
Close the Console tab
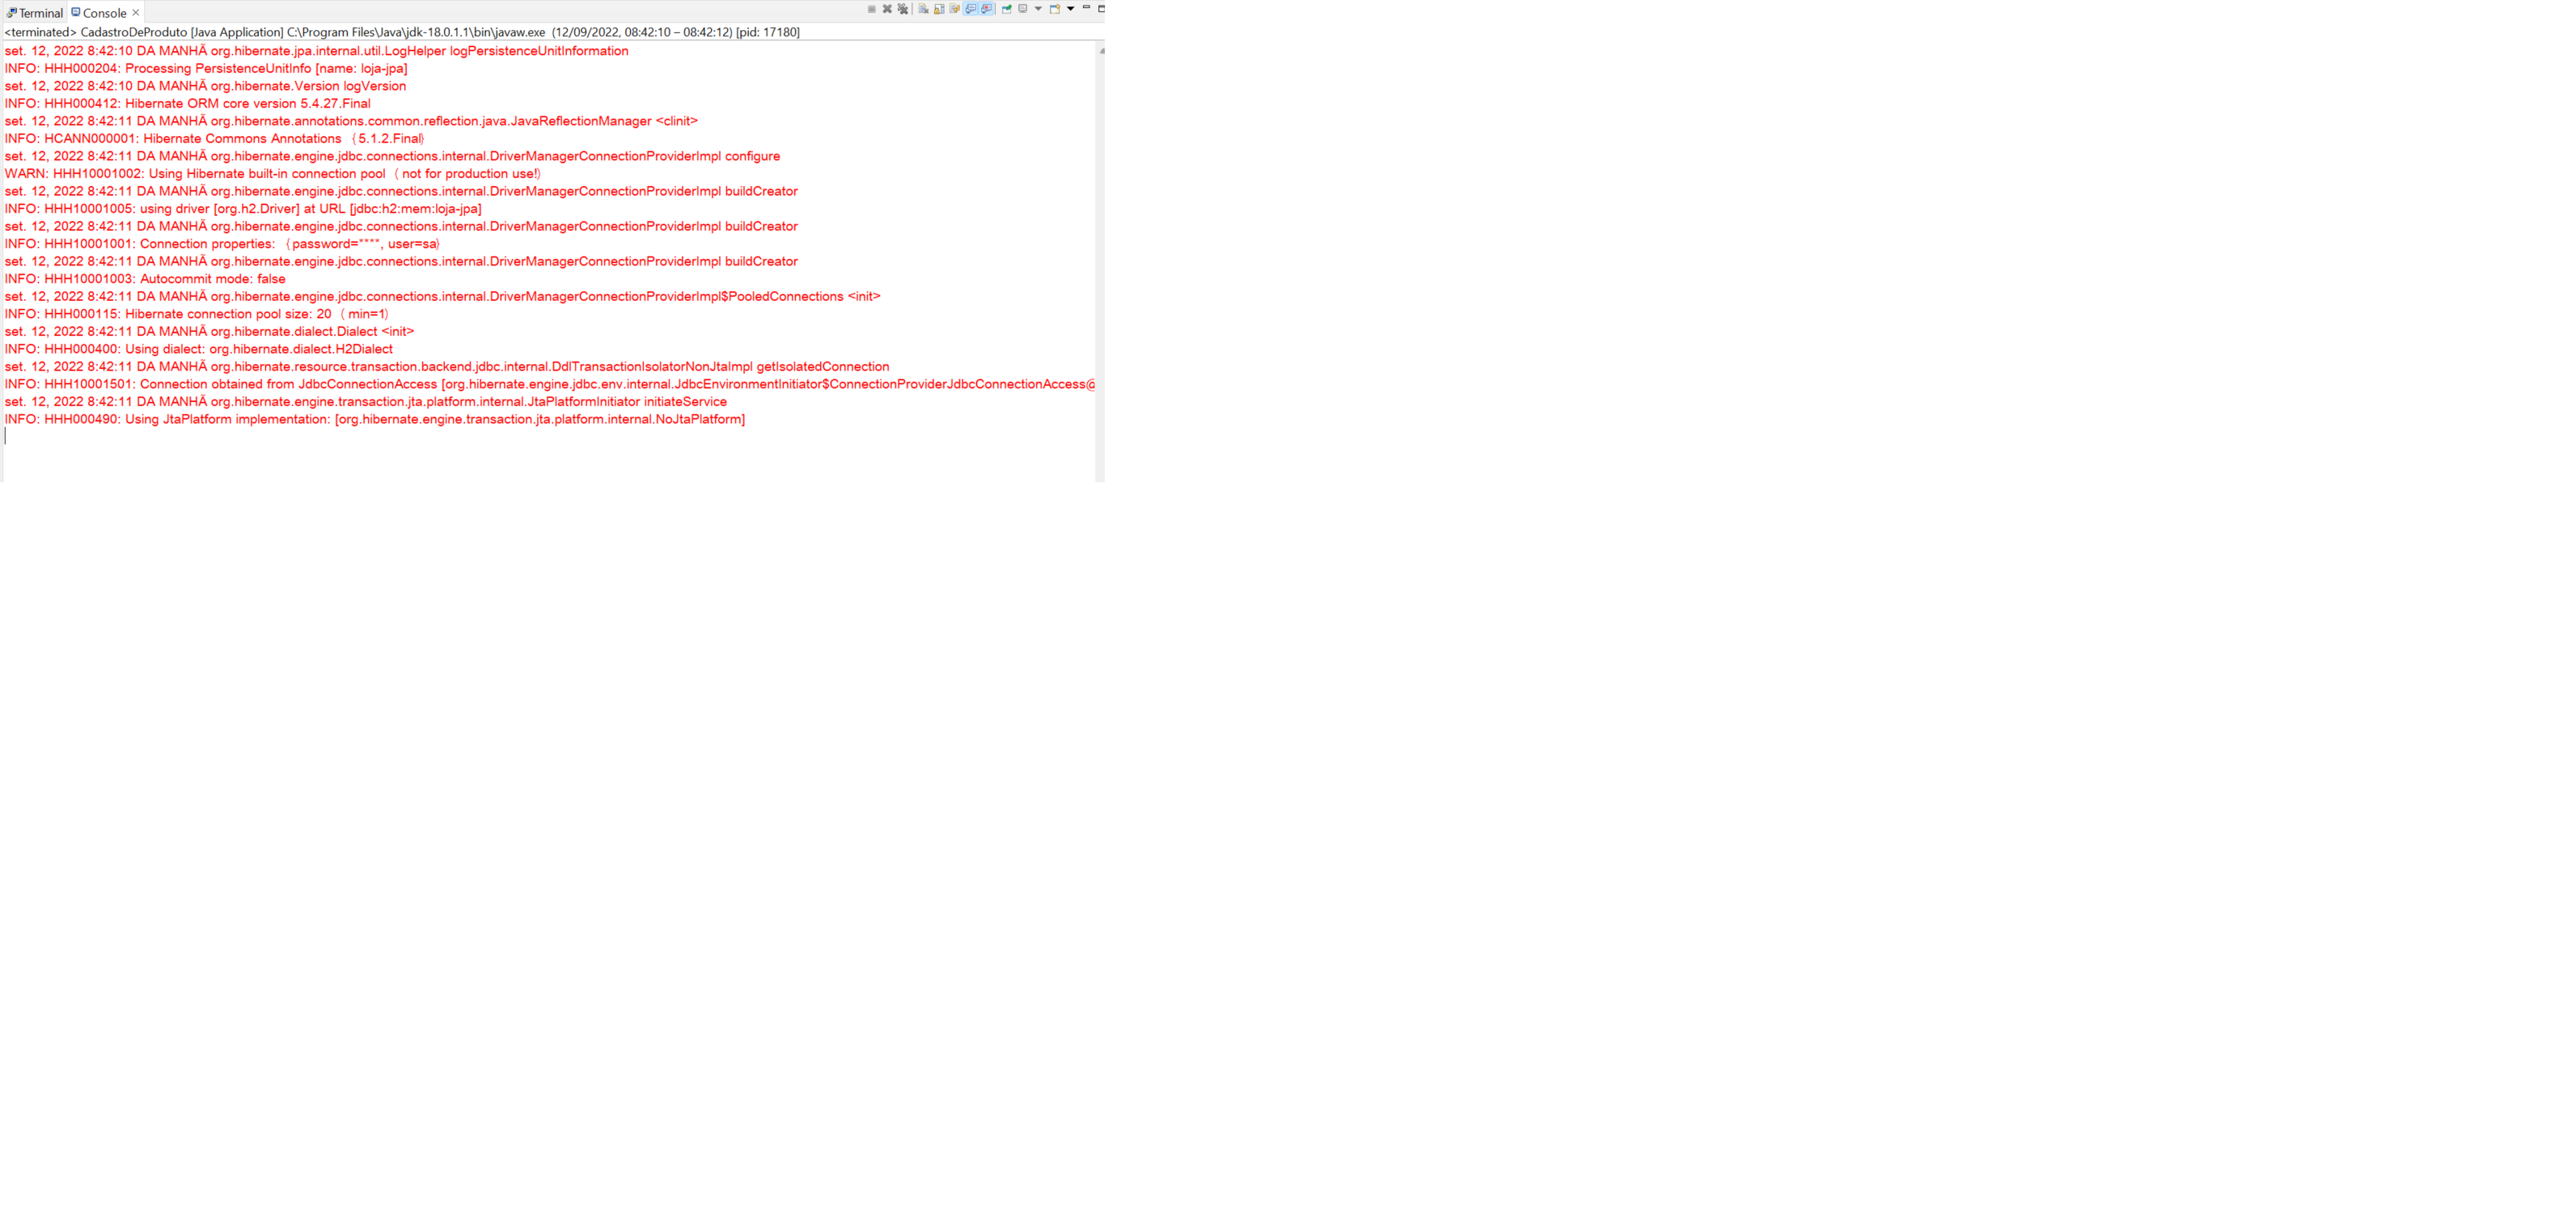click(136, 13)
